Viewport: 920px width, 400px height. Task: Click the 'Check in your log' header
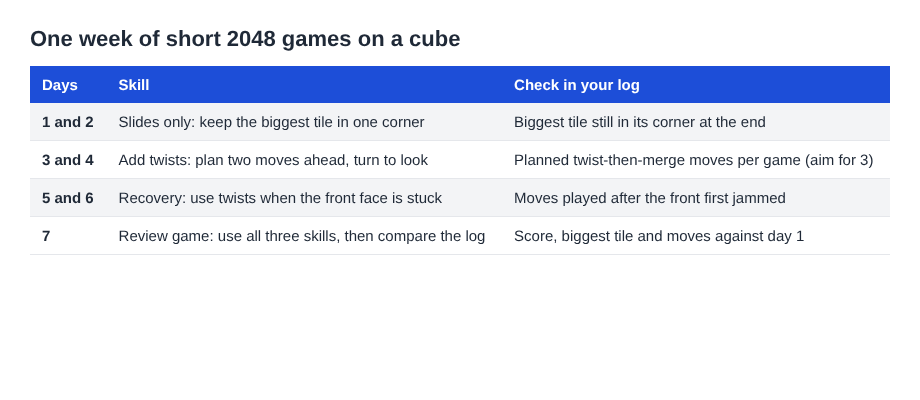coord(577,85)
